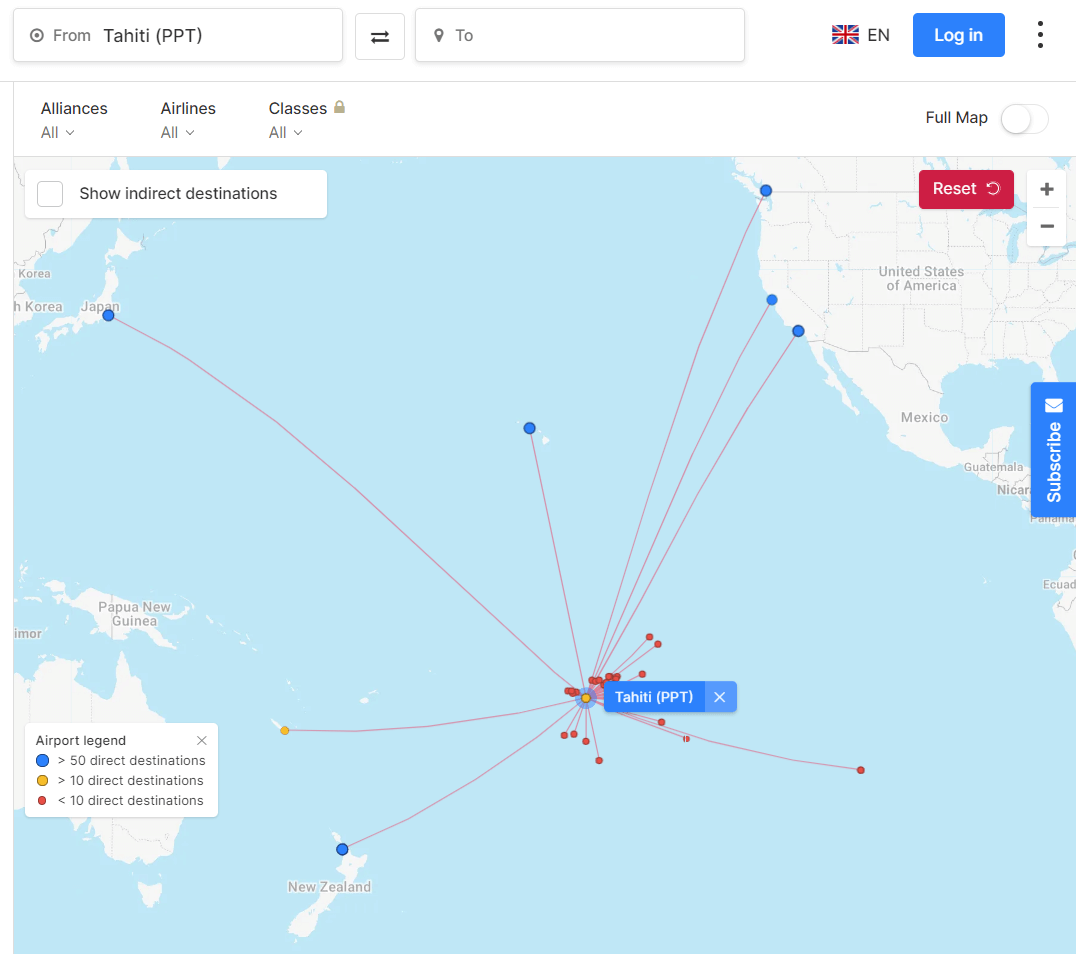Click the British flag language icon
The width and height of the screenshot is (1076, 954).
pyautogui.click(x=845, y=33)
